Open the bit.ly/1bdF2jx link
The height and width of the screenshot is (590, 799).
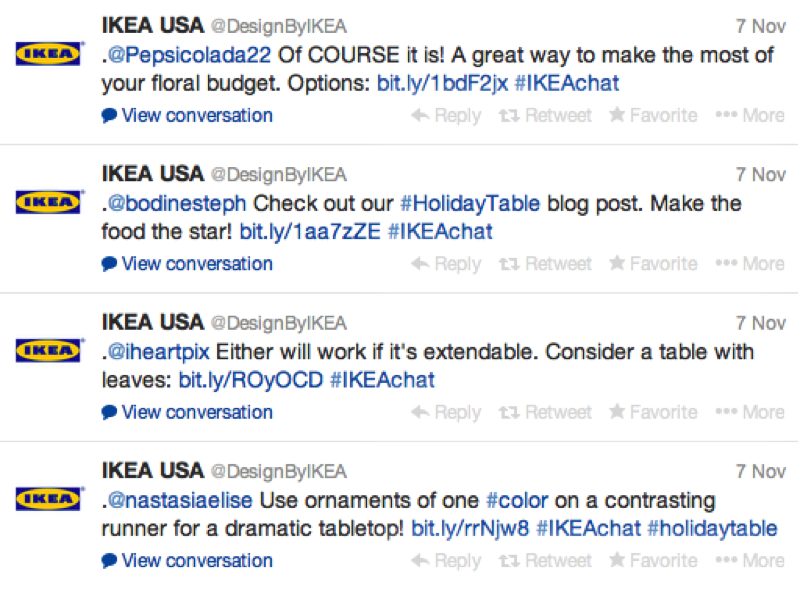tap(441, 83)
